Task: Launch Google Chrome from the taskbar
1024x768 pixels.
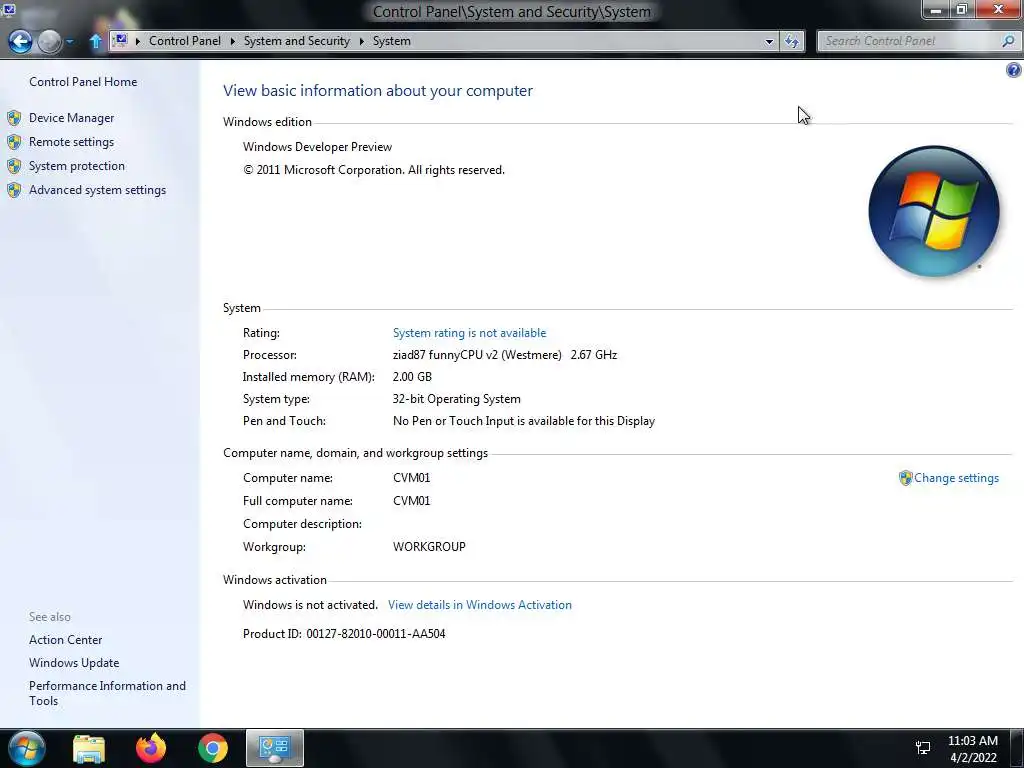Action: tap(213, 748)
